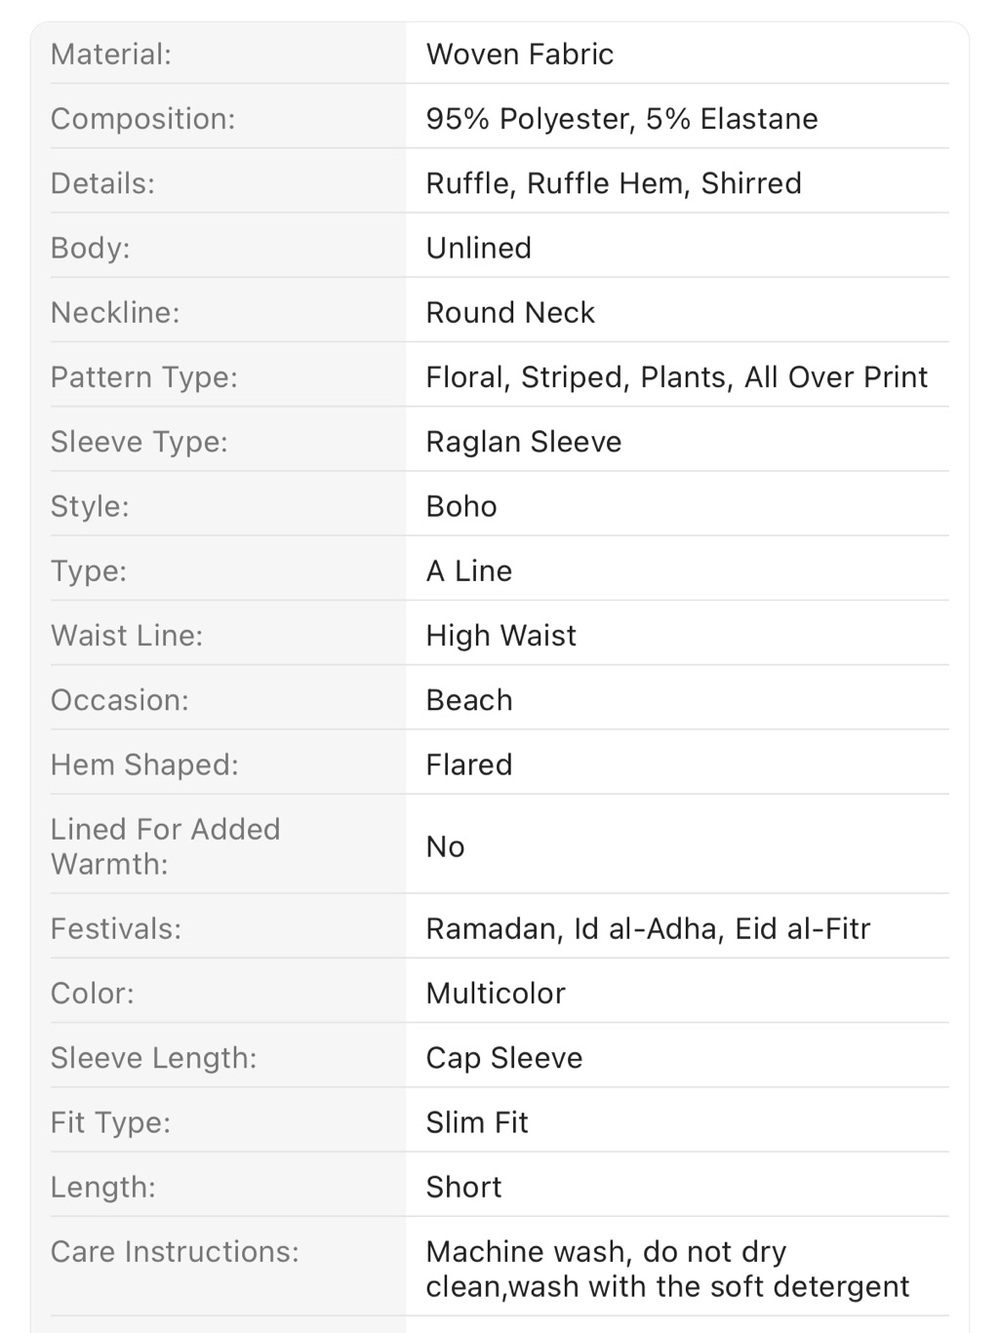This screenshot has height=1333, width=1000.
Task: Click the Unlined body value
Action: pos(479,248)
